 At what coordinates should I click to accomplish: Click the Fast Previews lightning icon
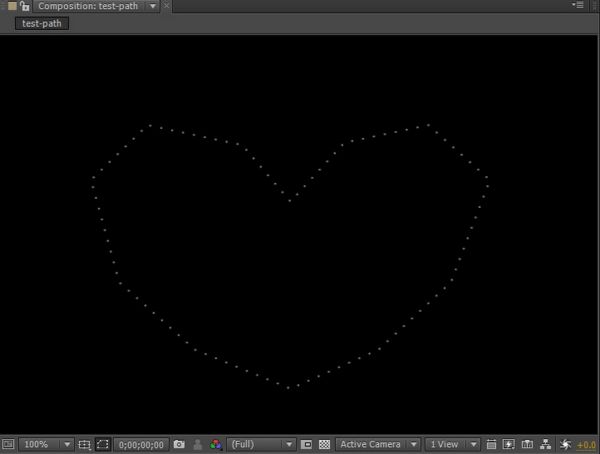[509, 444]
